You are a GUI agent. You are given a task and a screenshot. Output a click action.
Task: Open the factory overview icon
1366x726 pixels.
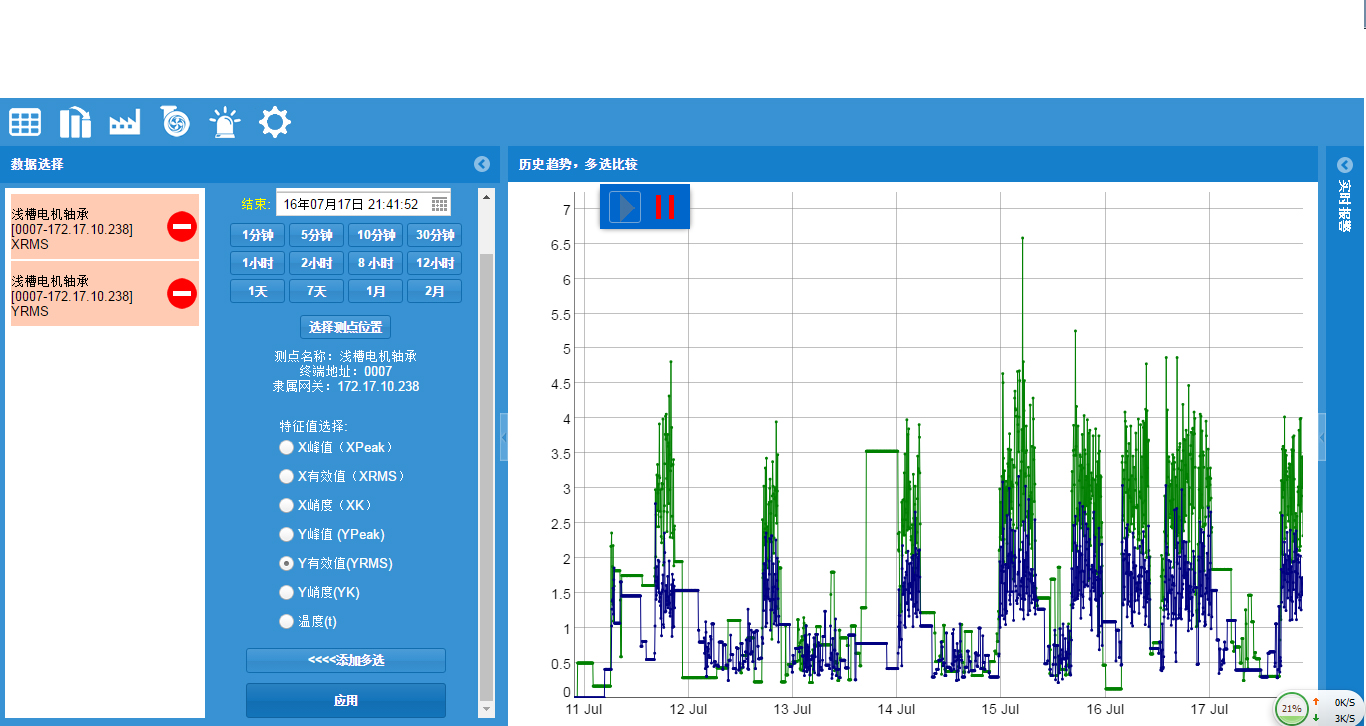pos(125,123)
